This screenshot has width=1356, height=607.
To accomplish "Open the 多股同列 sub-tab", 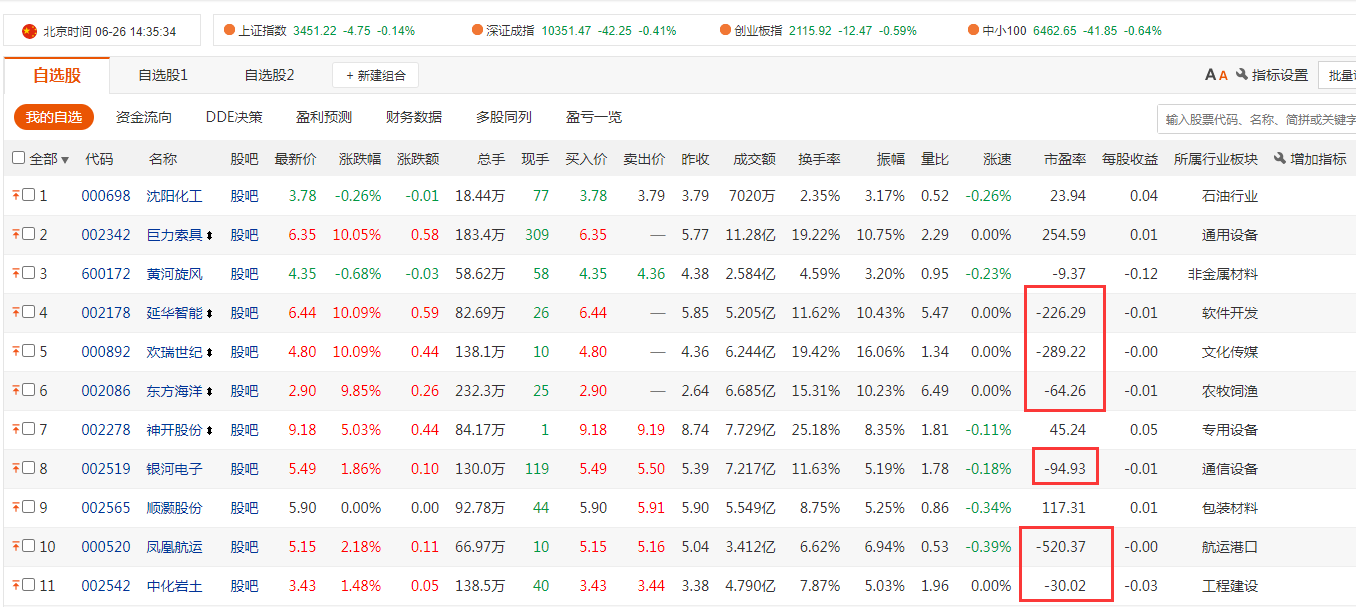I will point(504,117).
